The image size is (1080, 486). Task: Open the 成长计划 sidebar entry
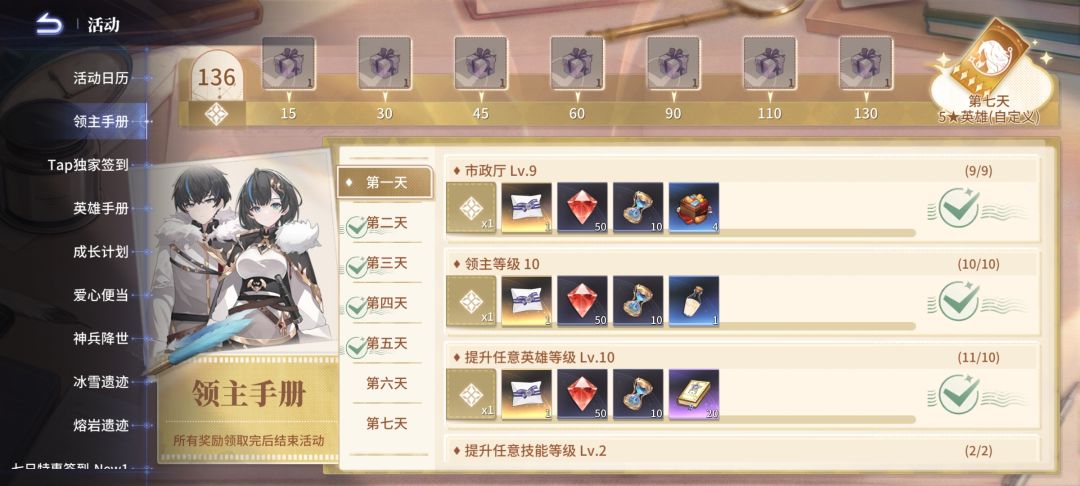(101, 251)
